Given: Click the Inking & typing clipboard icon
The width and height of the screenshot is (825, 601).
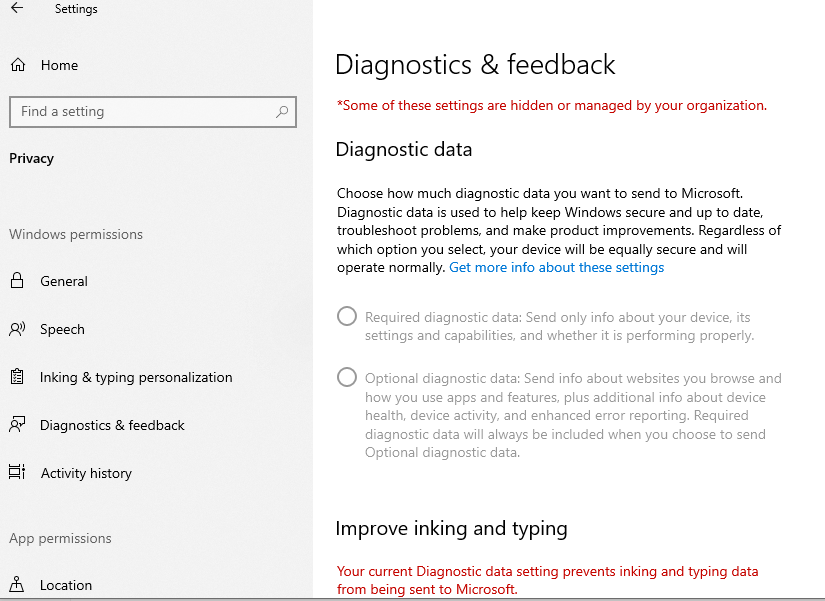Looking at the screenshot, I should tap(17, 377).
